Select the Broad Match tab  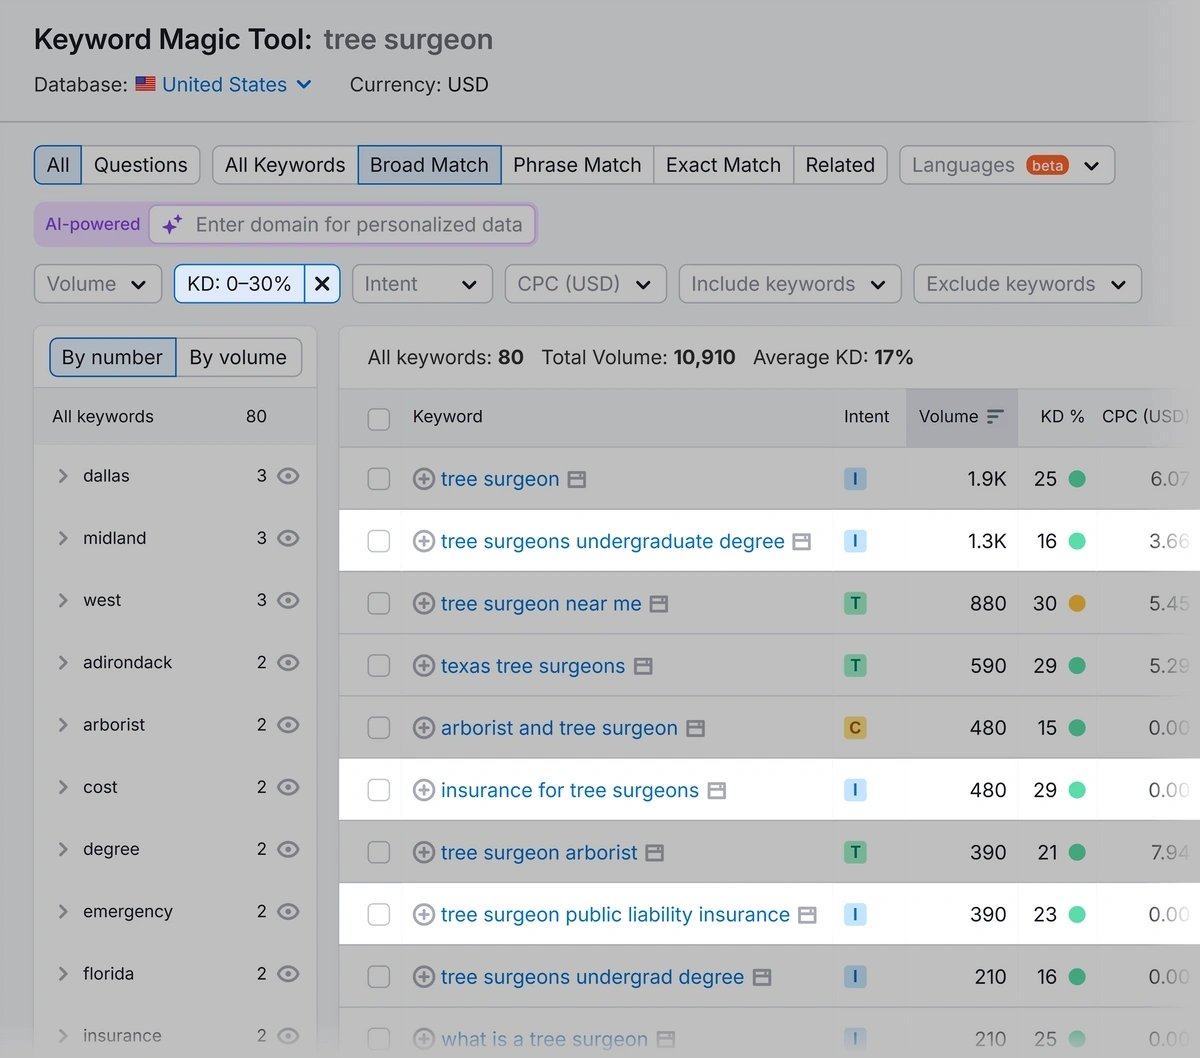click(430, 165)
